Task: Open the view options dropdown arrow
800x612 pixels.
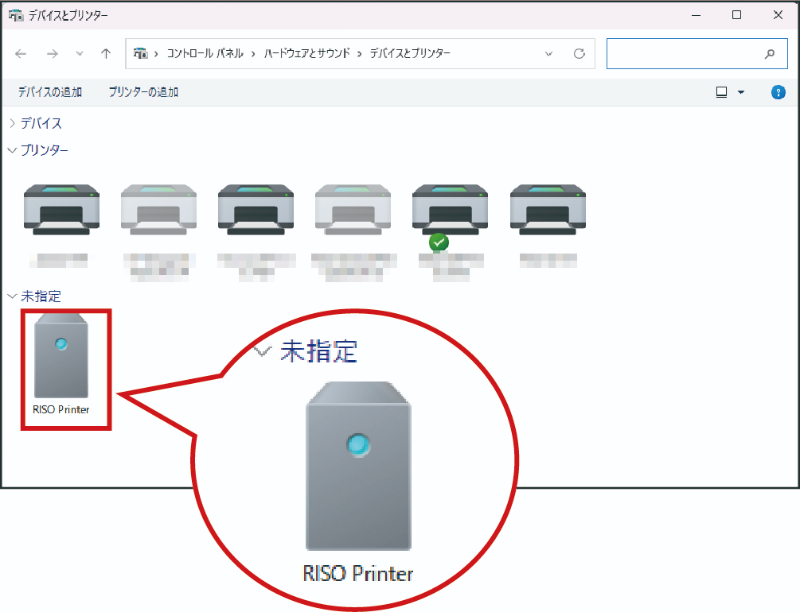Action: point(741,92)
